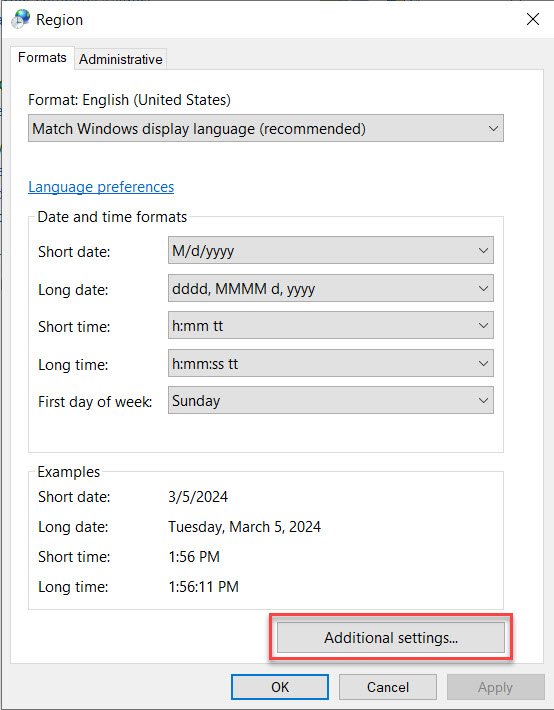Viewport: 554px width, 710px height.
Task: Expand the Long time format dropdown
Action: (331, 364)
